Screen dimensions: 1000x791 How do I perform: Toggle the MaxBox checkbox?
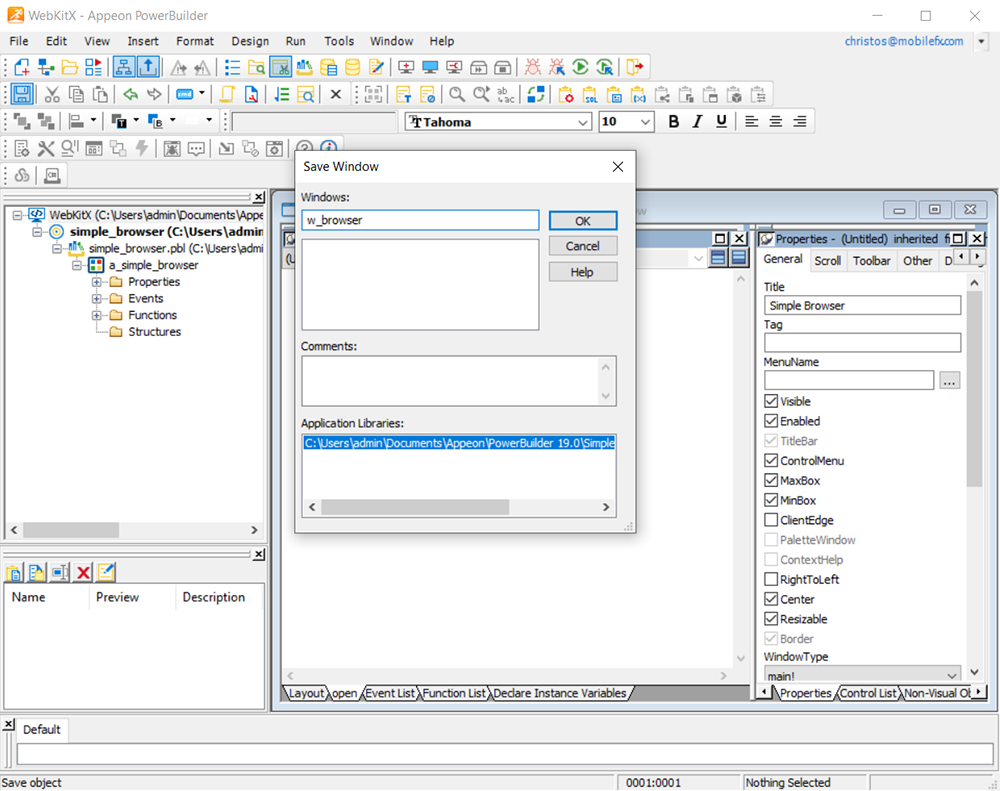pyautogui.click(x=771, y=480)
